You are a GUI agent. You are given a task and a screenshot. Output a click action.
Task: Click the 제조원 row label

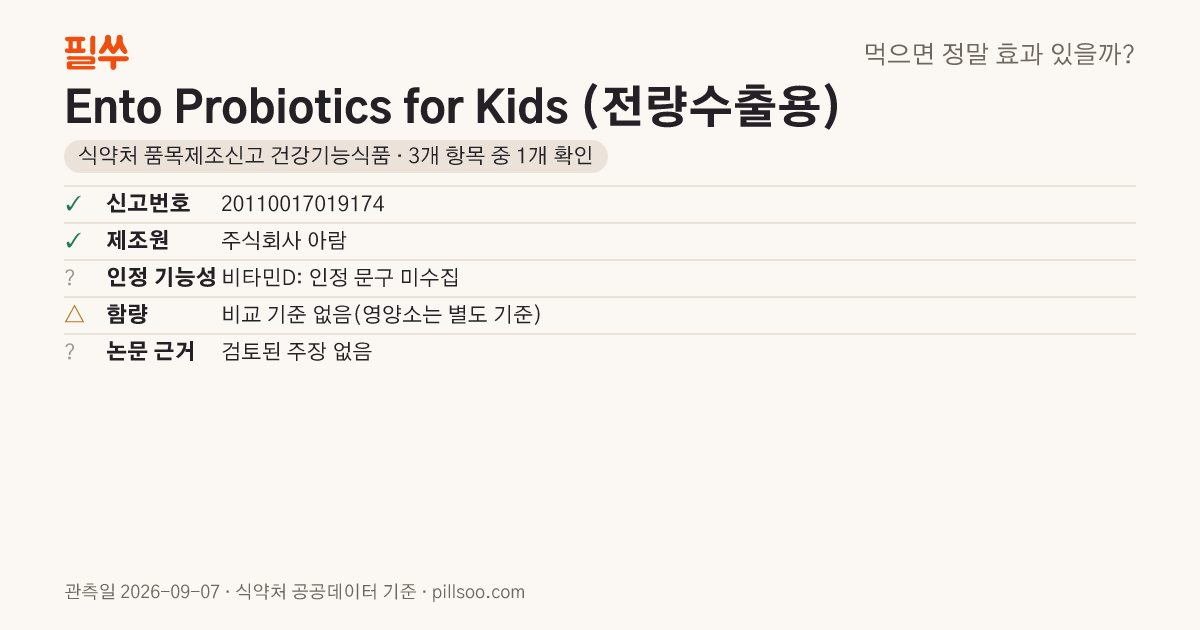(138, 241)
